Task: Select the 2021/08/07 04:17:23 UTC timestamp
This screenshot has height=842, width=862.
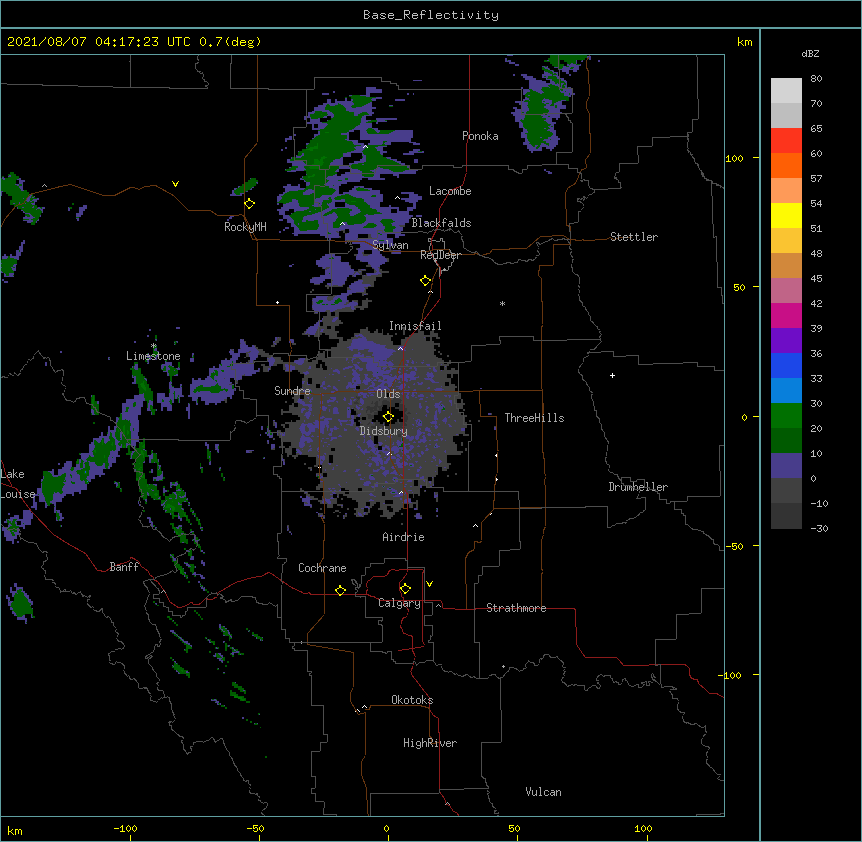Action: click(x=99, y=42)
